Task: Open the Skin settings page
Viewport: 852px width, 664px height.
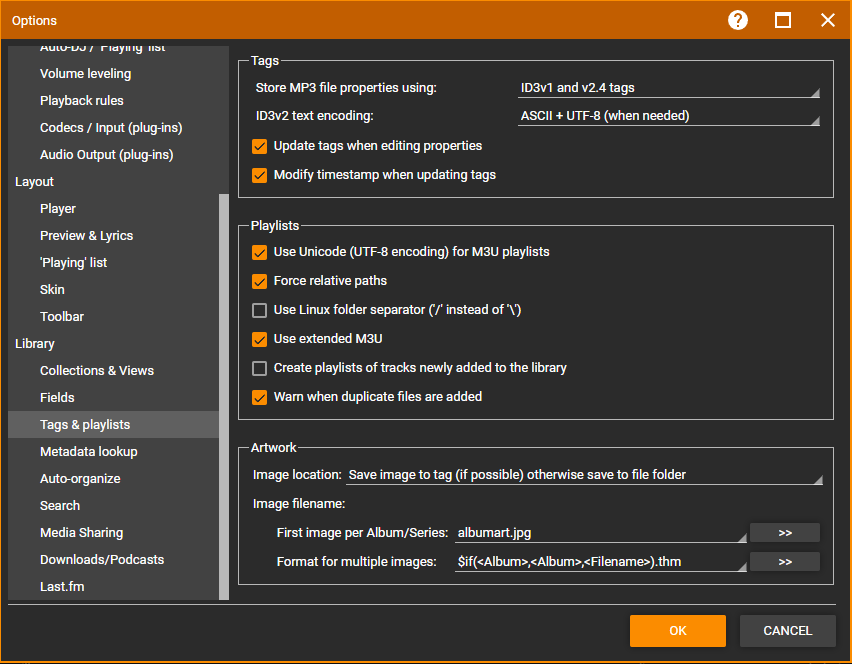Action: pyautogui.click(x=113, y=290)
